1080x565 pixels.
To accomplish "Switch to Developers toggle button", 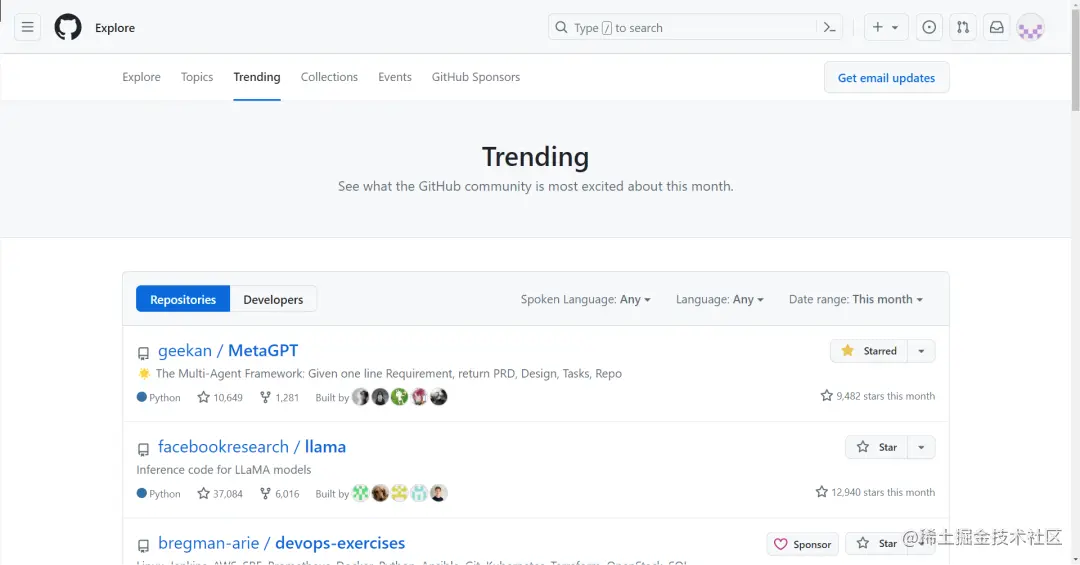I will 273,299.
